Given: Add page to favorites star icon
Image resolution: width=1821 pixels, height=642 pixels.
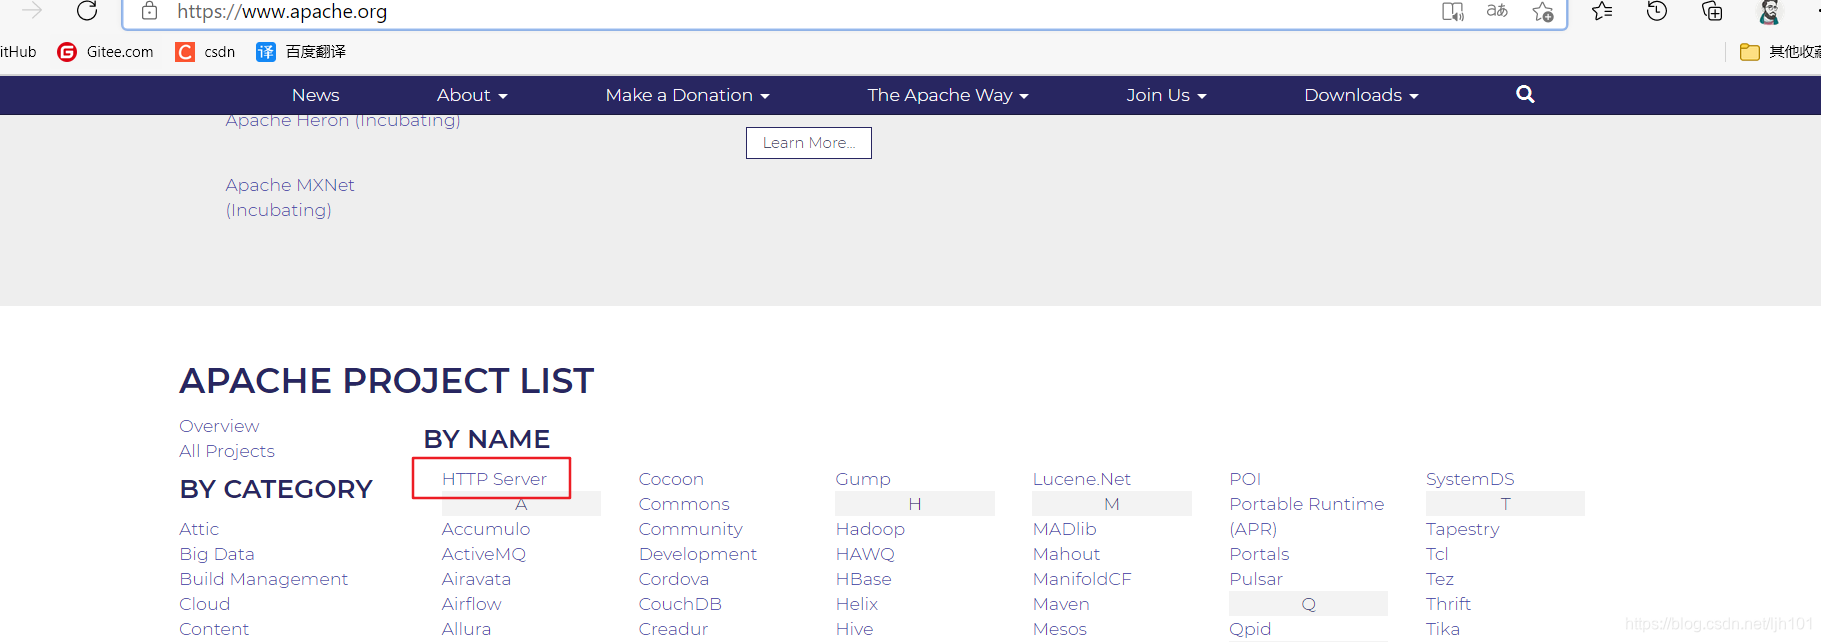Looking at the screenshot, I should [1543, 11].
